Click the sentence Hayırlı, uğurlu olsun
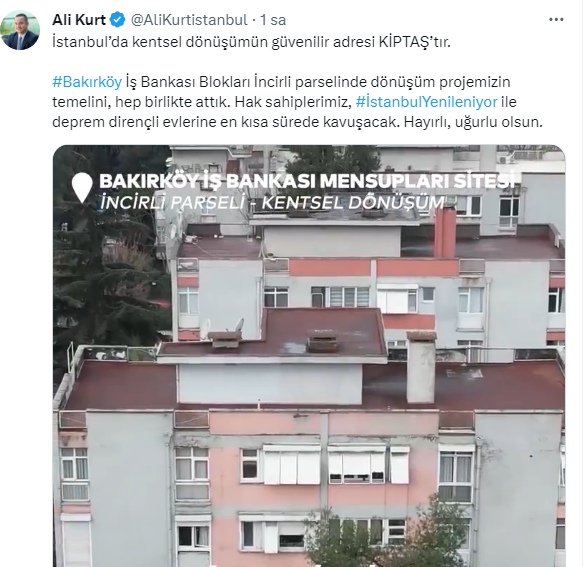Viewport: 583px width, 567px height. 473,122
